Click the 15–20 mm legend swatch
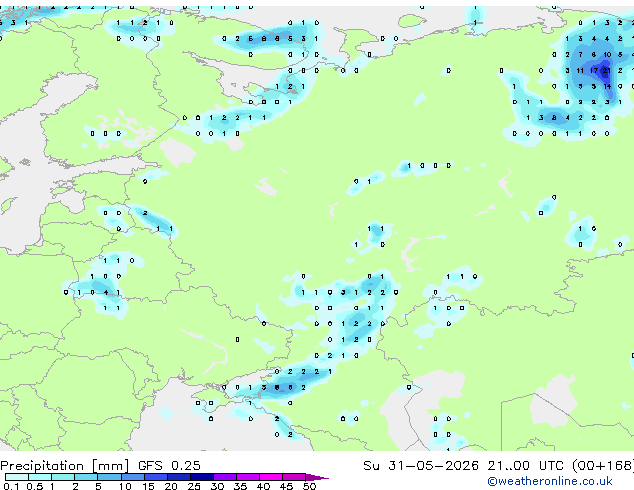634x490 pixels. tap(155, 477)
